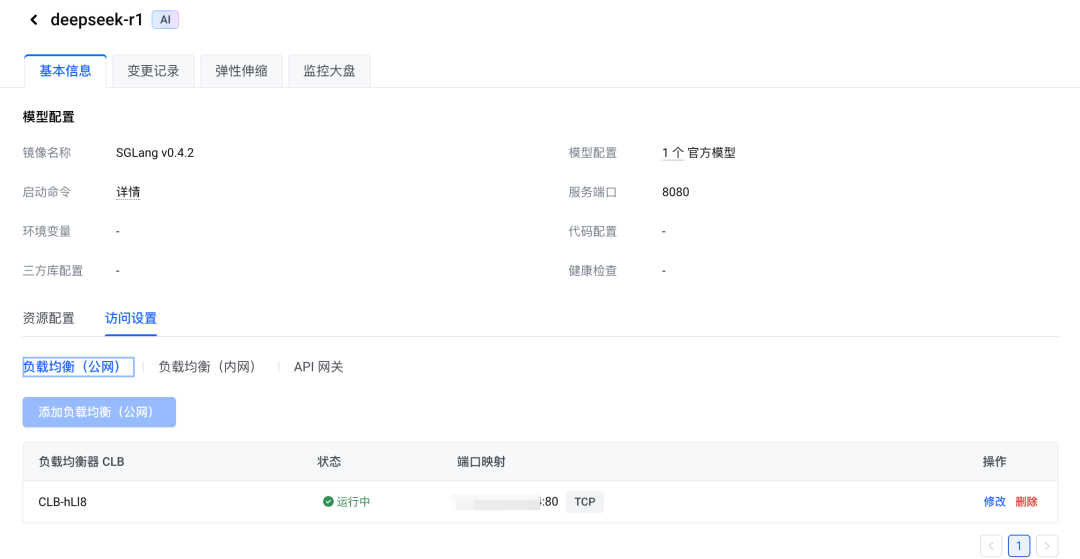Click the green running status icon

pos(328,502)
